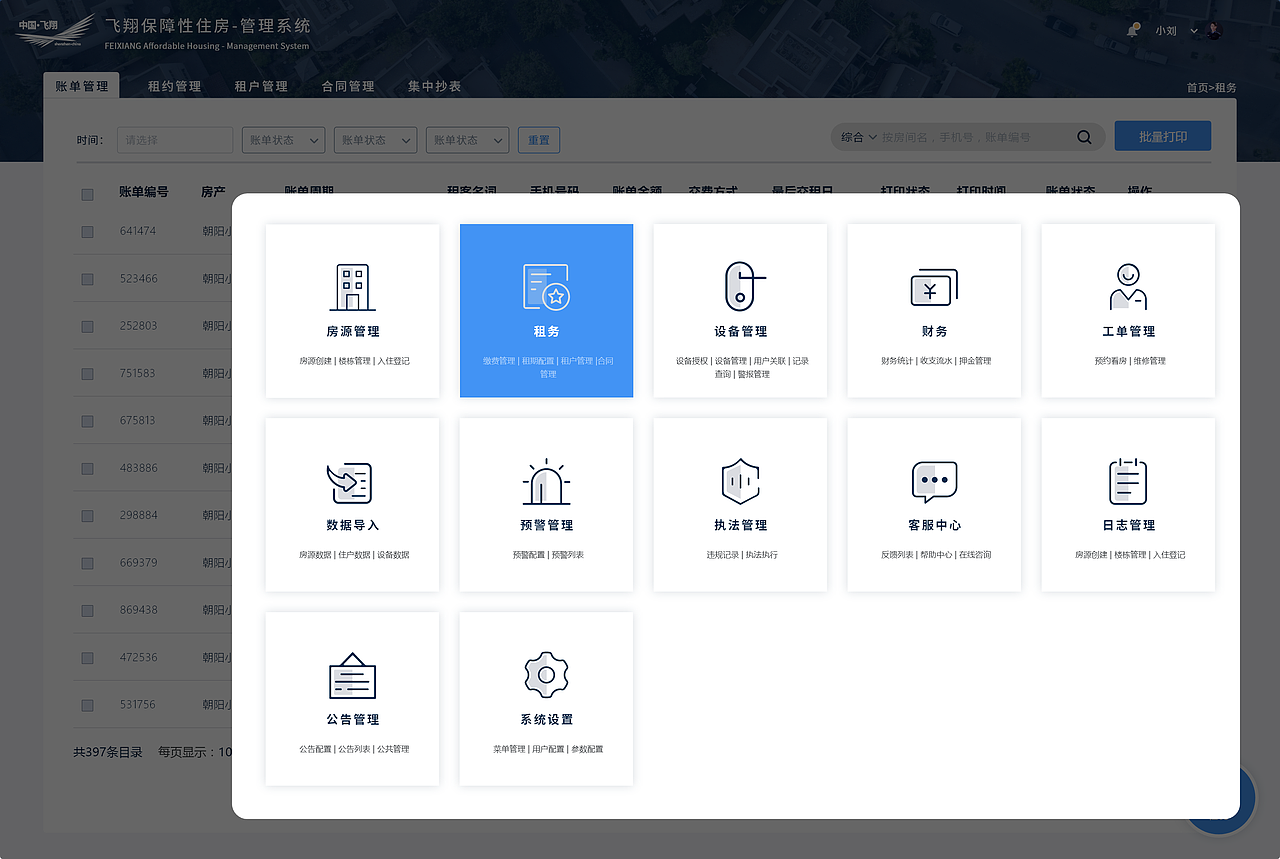
Task: Check the row for bill 523466
Action: click(87, 279)
